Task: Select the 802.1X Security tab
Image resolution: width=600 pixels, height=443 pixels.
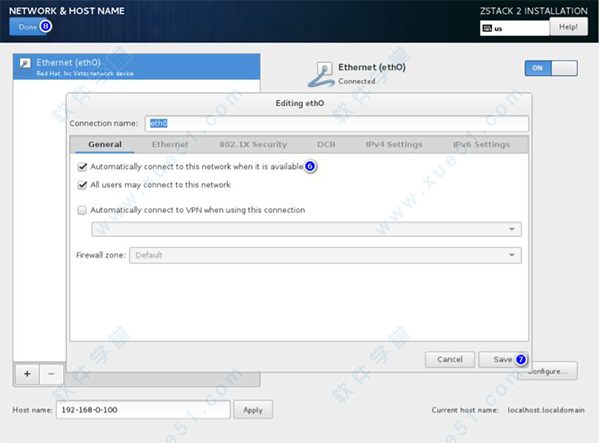Action: coord(253,144)
